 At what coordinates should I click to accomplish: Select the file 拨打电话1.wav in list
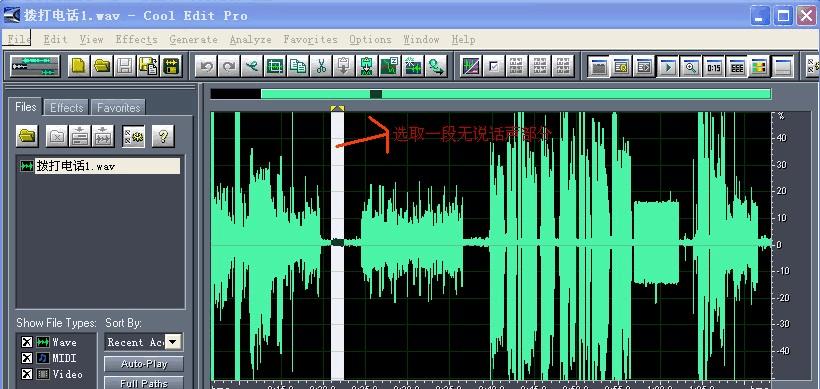tap(99, 166)
